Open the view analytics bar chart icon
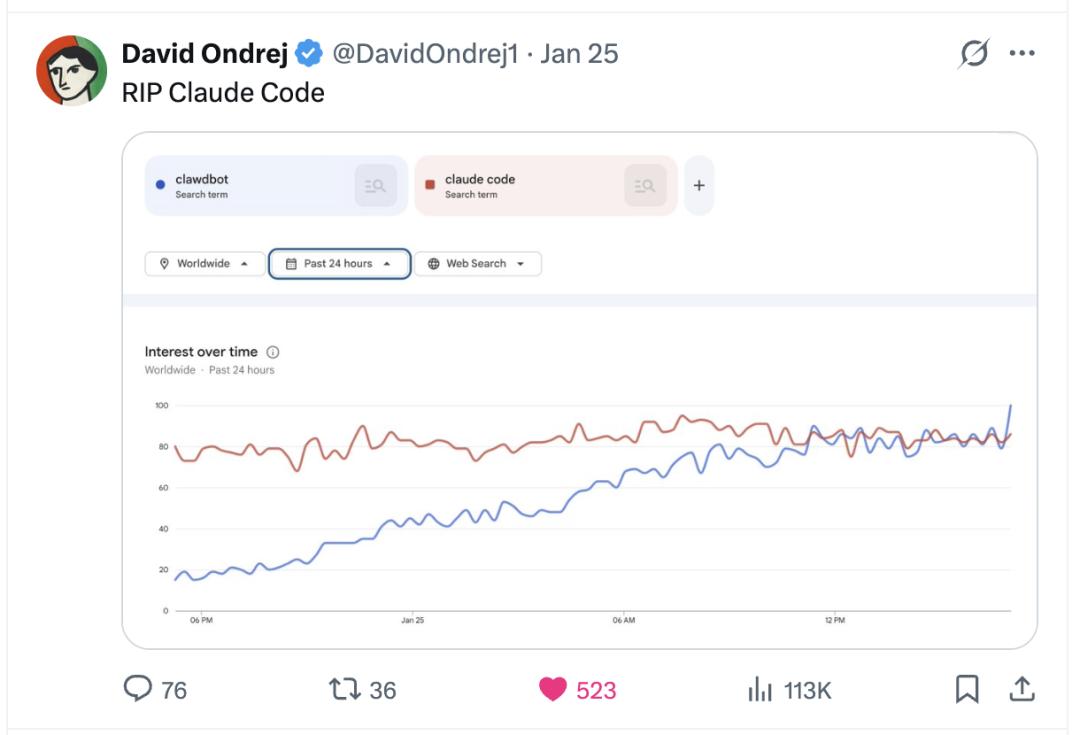Viewport: 1080px width, 735px height. [761, 689]
